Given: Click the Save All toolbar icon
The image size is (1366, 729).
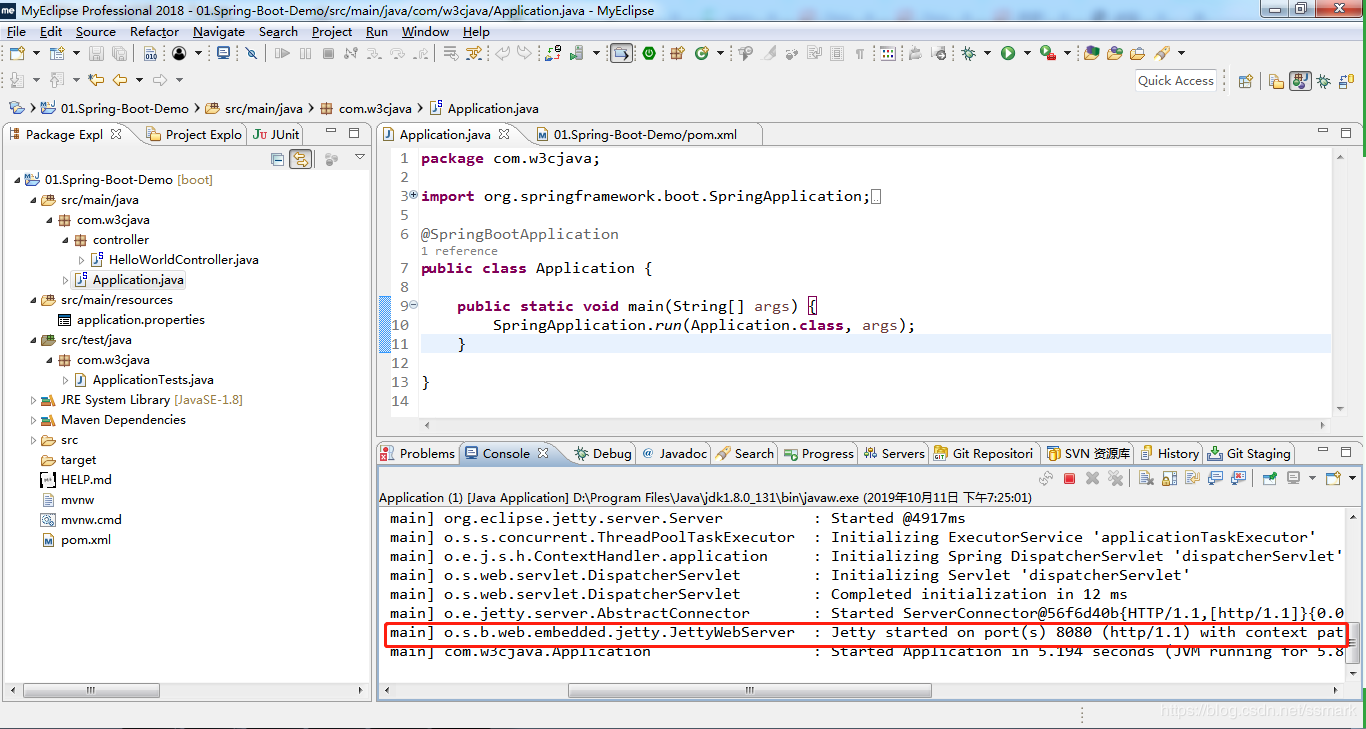Looking at the screenshot, I should [x=120, y=53].
